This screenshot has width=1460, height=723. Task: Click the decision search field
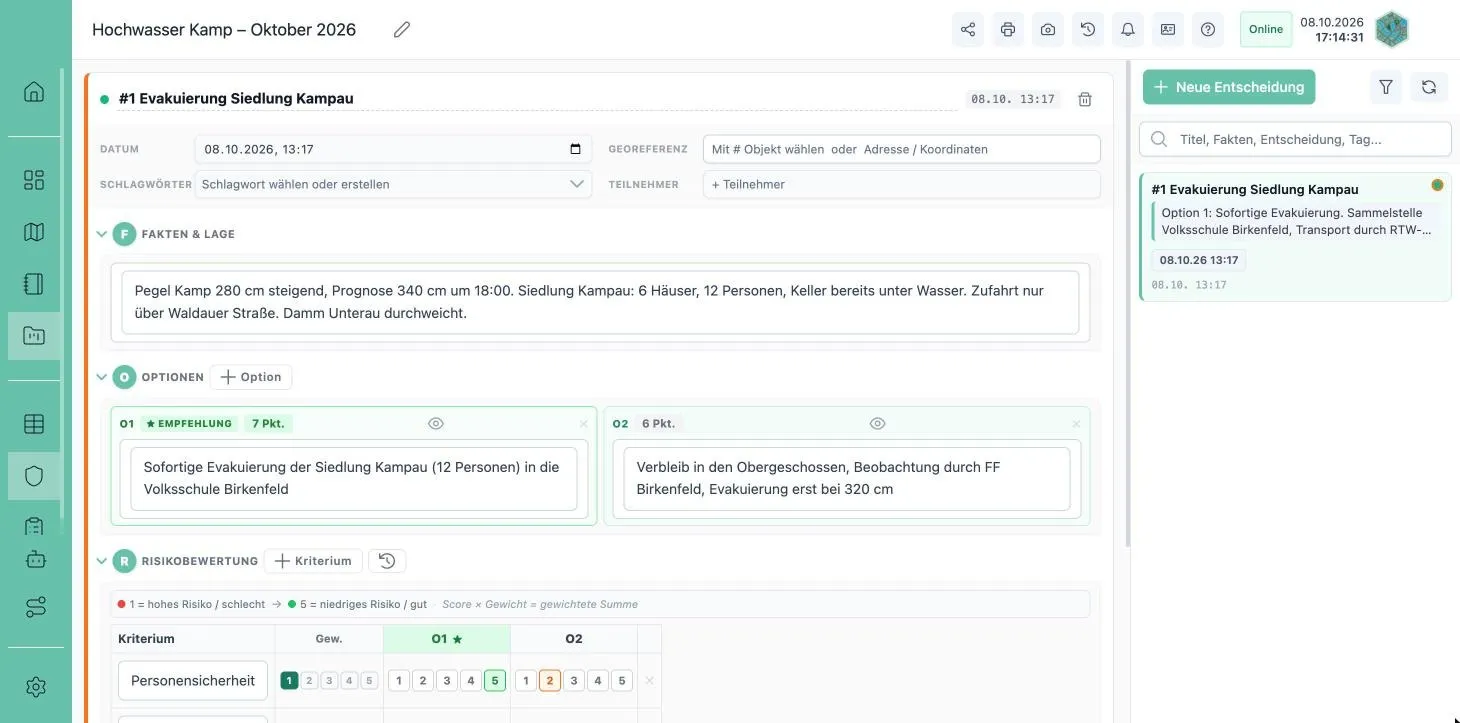1295,139
